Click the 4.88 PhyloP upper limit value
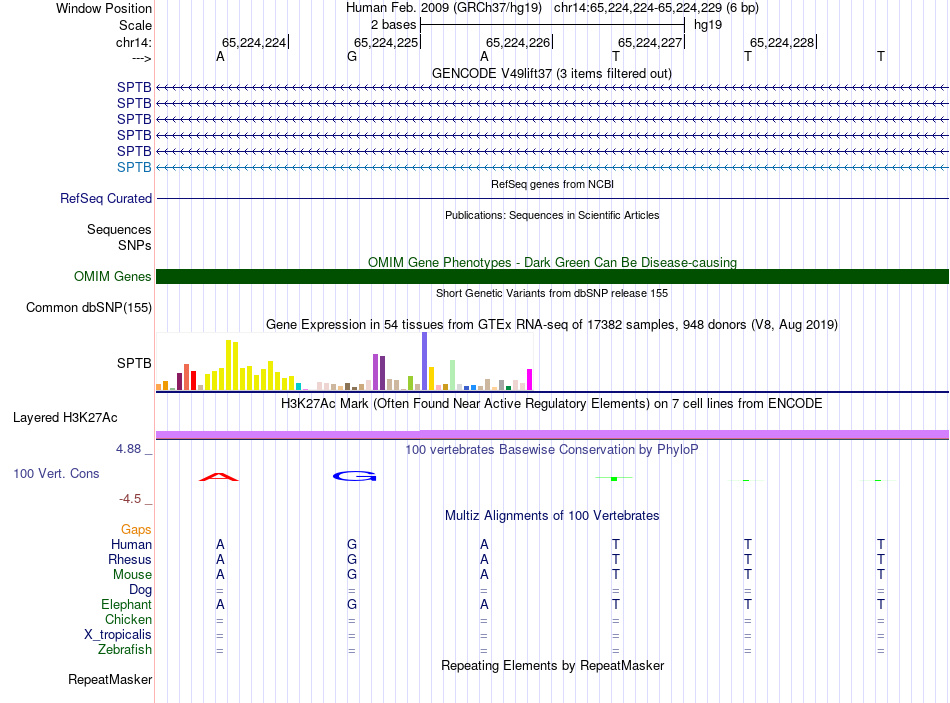This screenshot has height=703, width=950. point(128,449)
